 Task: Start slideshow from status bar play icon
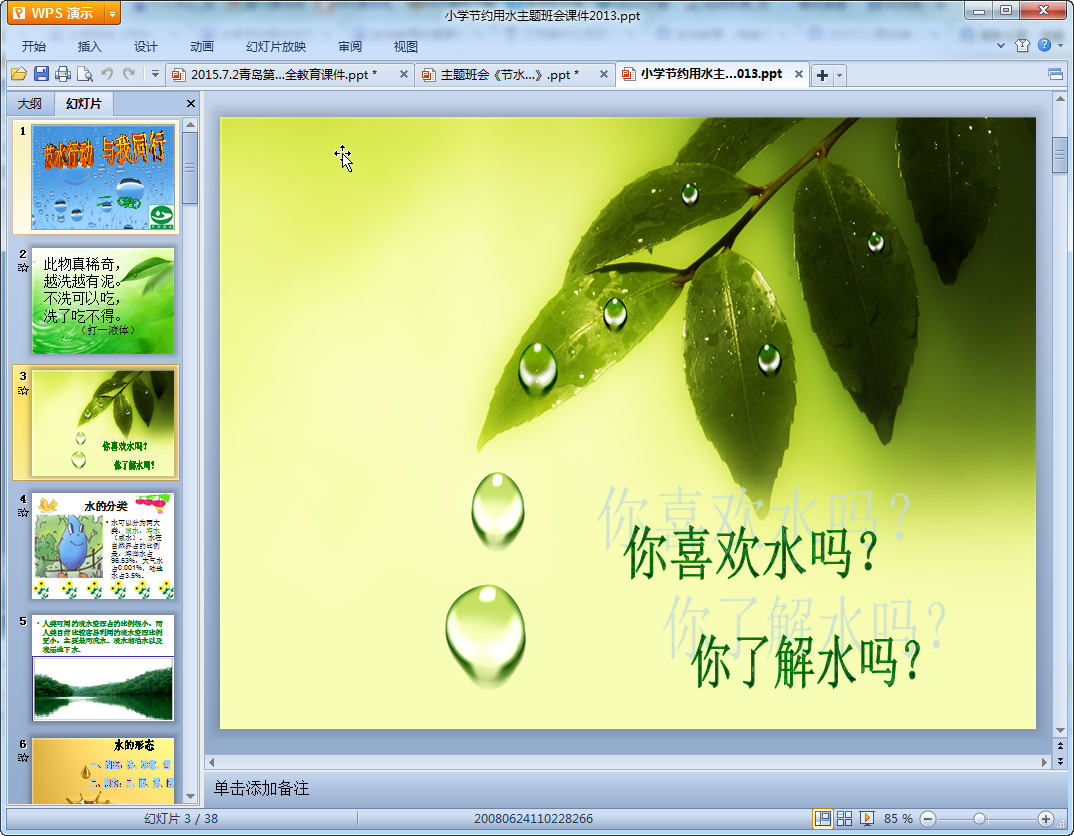click(x=866, y=818)
